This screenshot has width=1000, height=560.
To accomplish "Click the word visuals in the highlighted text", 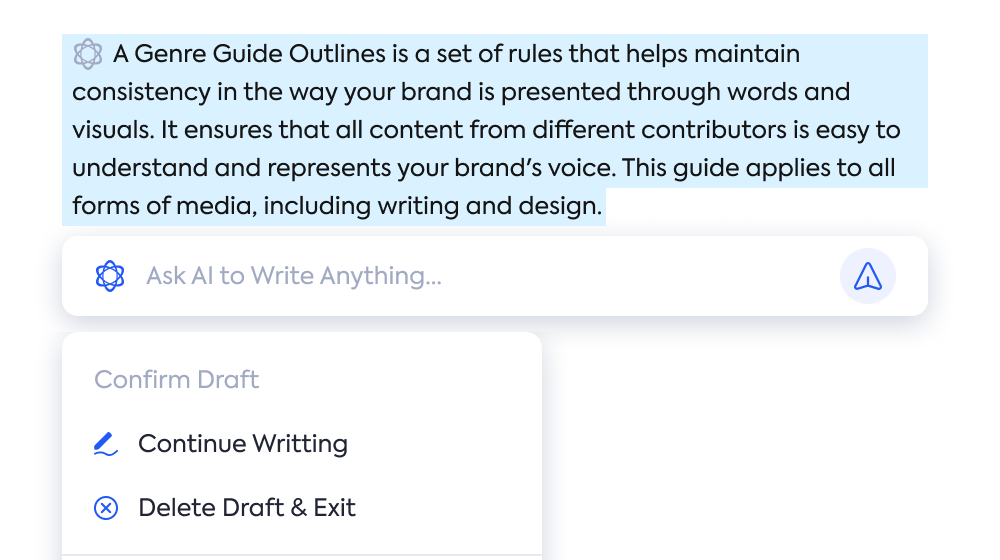I will pyautogui.click(x=113, y=130).
